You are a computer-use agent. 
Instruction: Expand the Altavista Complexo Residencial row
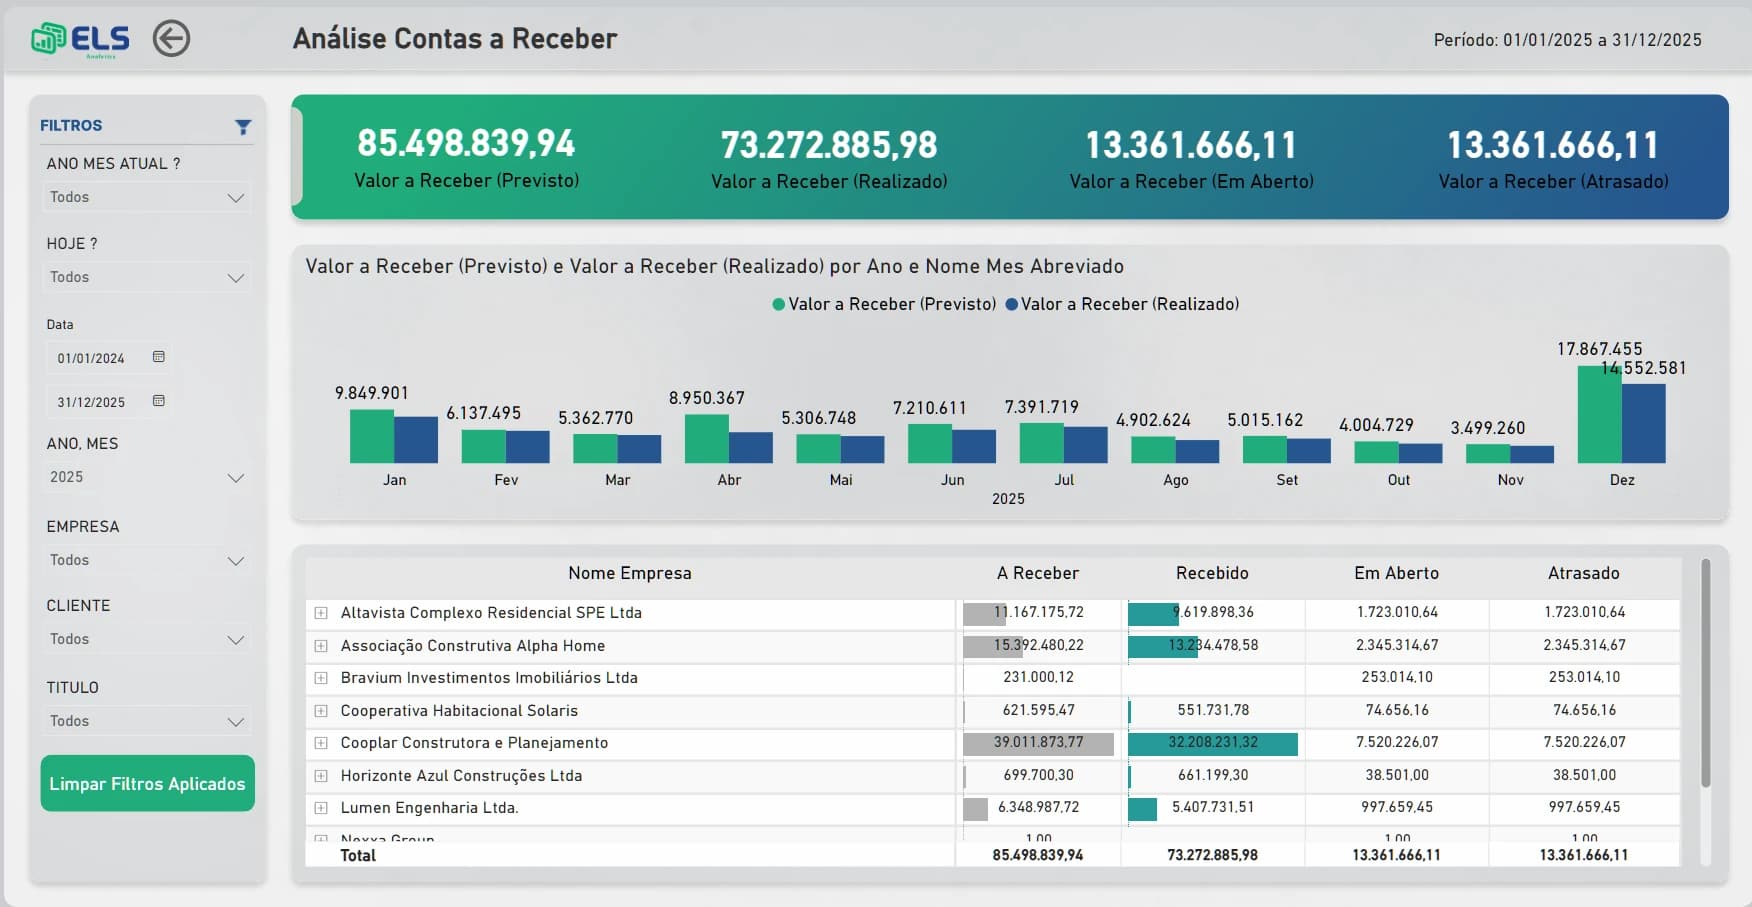pos(321,613)
